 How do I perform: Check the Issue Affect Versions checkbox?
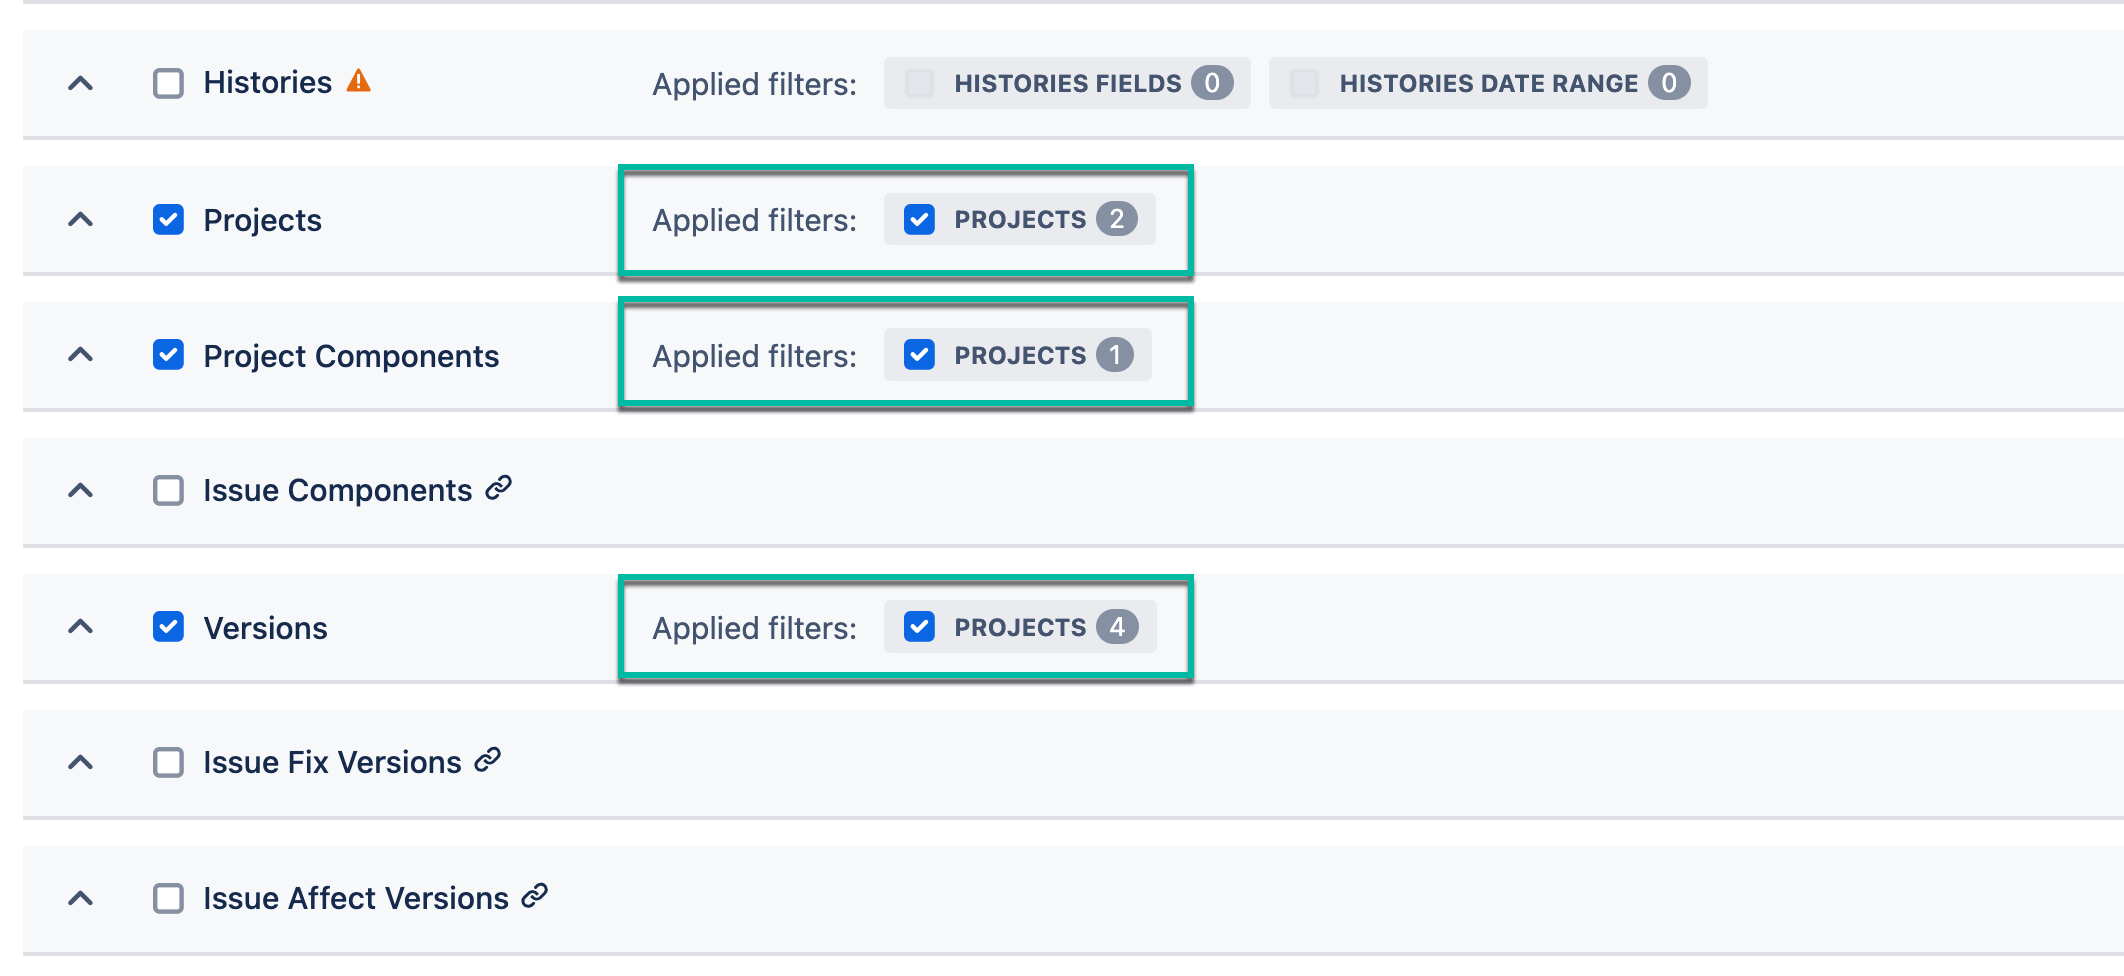tap(167, 897)
